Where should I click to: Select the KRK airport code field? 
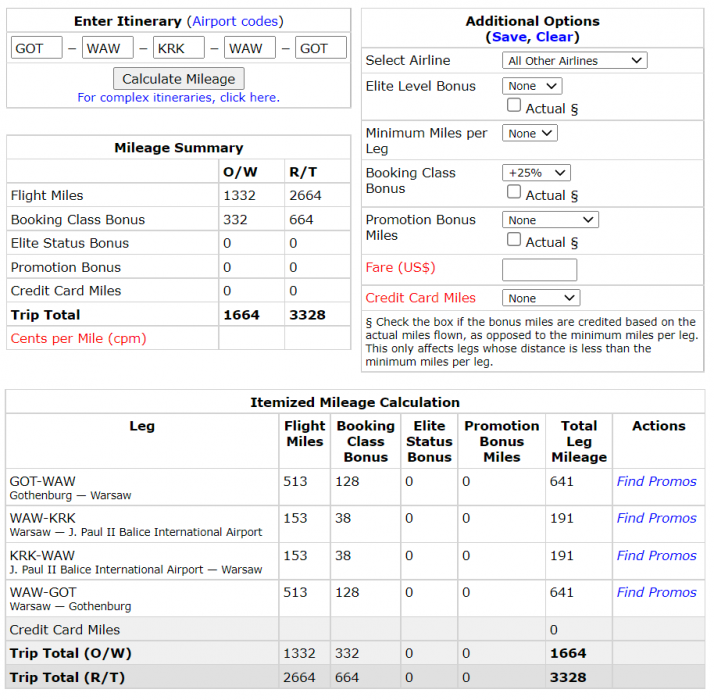tap(178, 48)
